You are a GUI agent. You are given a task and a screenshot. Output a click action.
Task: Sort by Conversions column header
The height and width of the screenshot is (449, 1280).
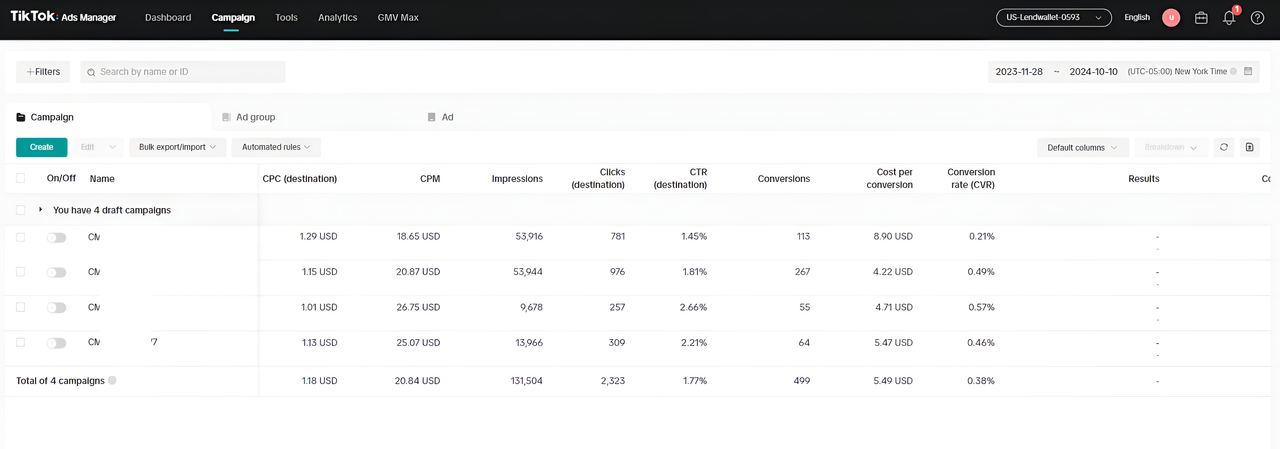tap(784, 179)
